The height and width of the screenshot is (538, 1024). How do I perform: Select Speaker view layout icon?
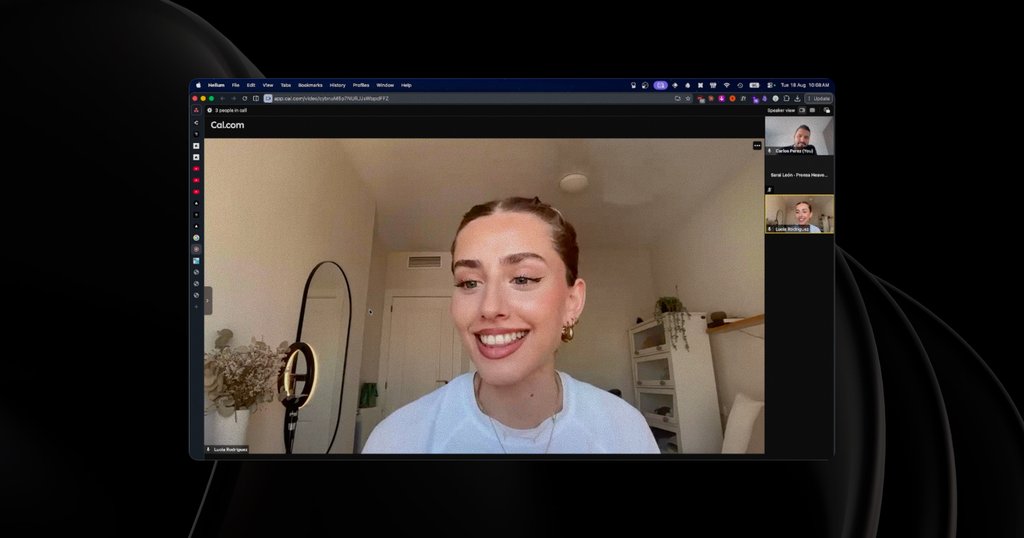(x=802, y=110)
